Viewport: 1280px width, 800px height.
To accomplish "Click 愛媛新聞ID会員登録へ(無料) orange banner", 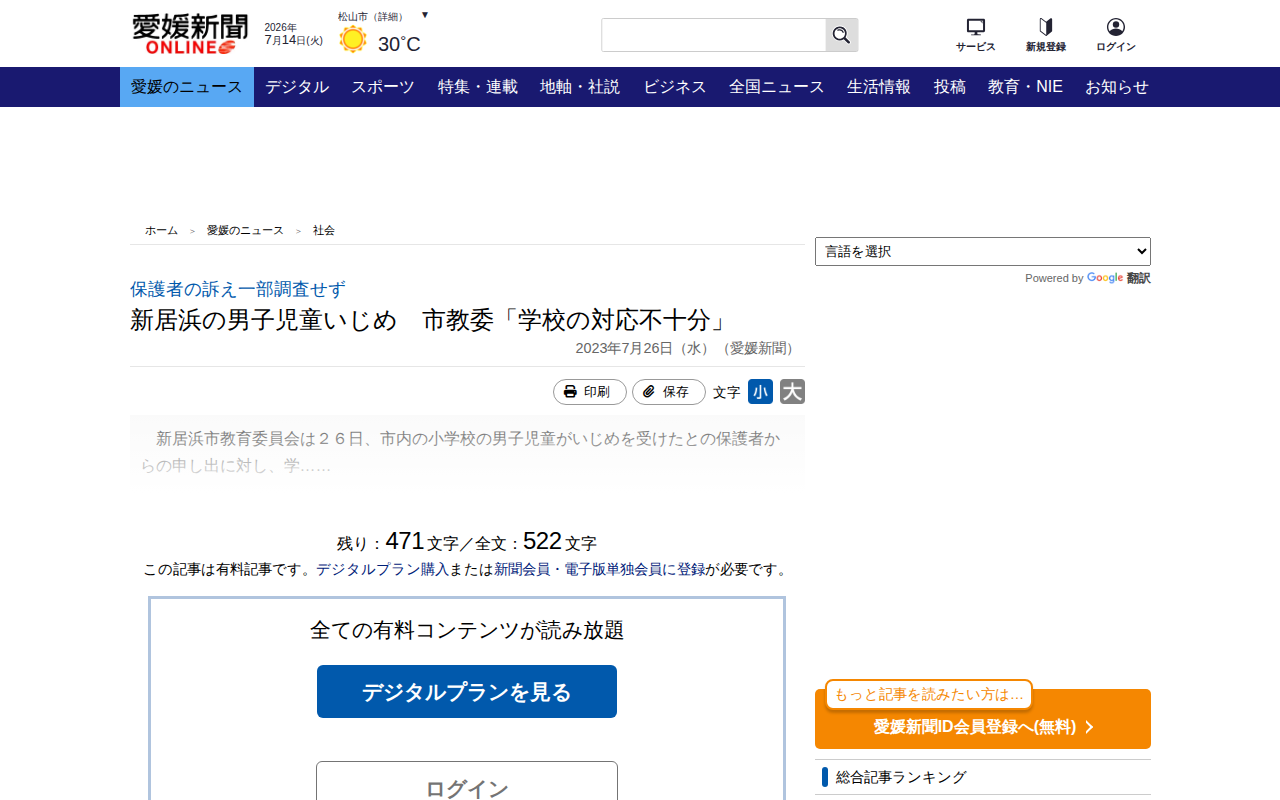I will point(983,719).
